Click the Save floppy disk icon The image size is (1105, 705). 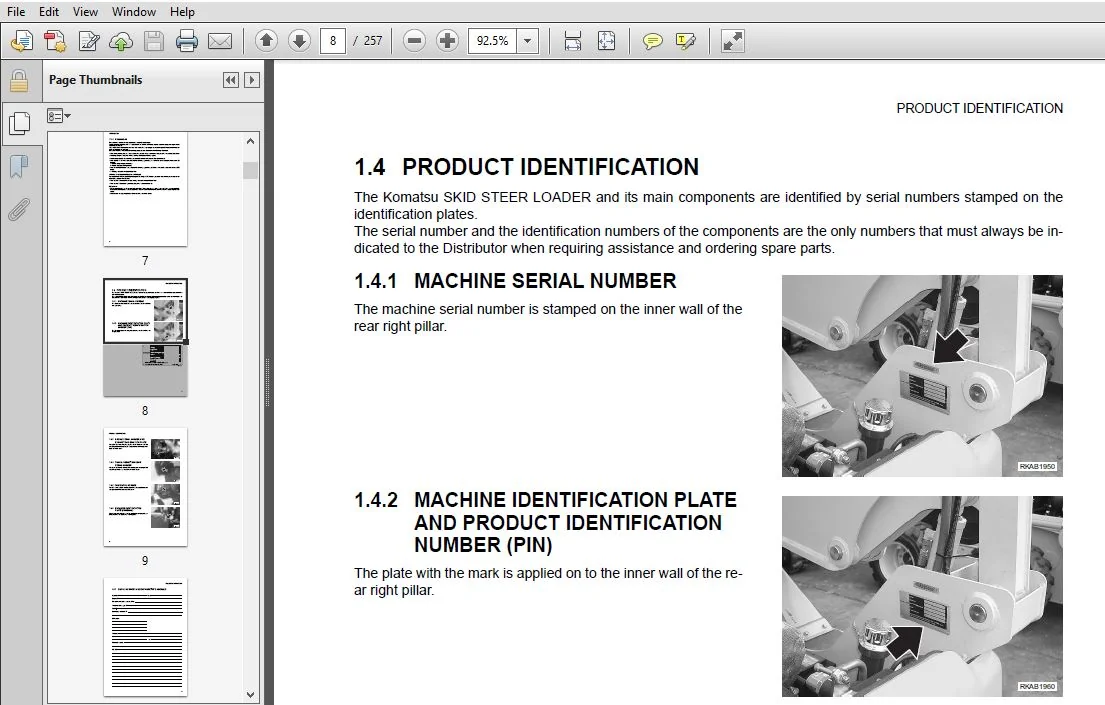click(154, 41)
